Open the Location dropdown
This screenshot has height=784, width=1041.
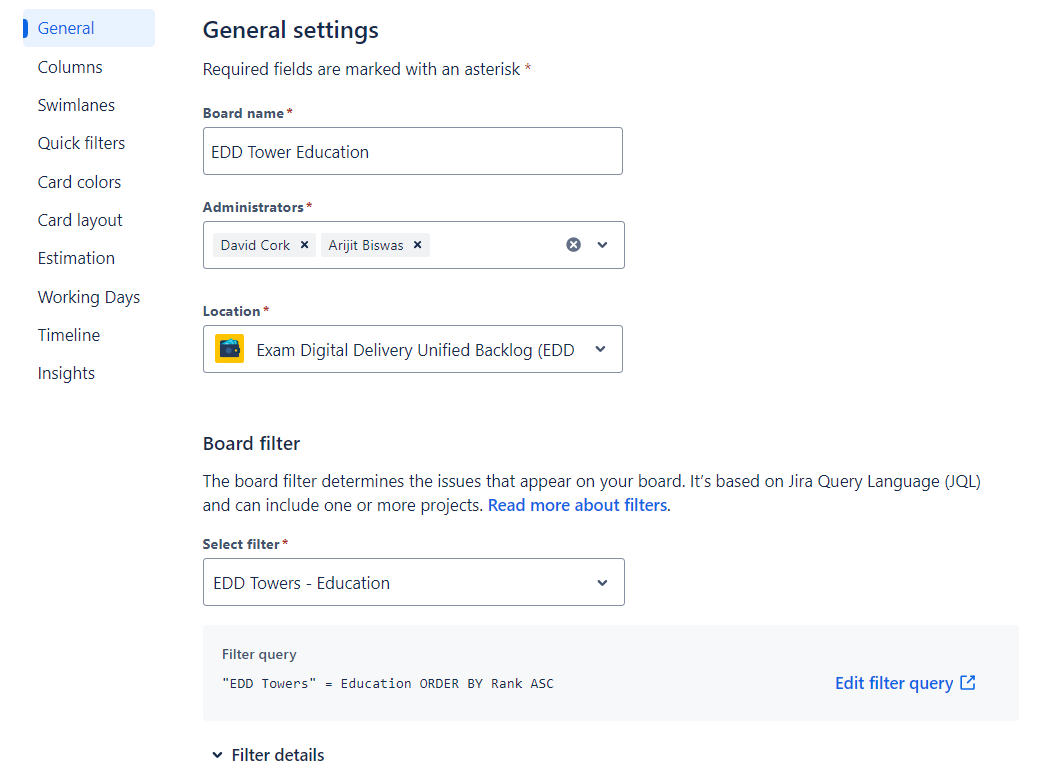[x=600, y=348]
